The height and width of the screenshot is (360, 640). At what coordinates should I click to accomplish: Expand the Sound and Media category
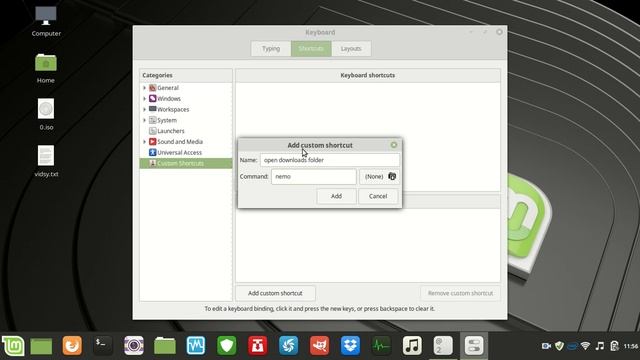click(x=144, y=142)
